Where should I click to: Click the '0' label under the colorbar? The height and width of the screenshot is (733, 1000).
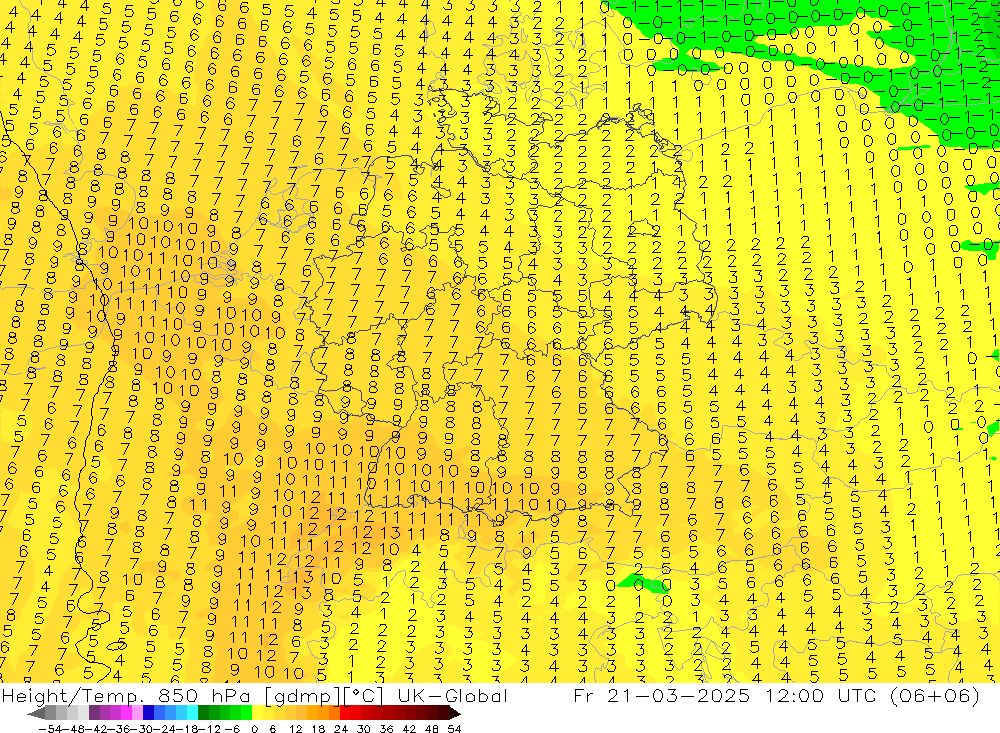254,729
